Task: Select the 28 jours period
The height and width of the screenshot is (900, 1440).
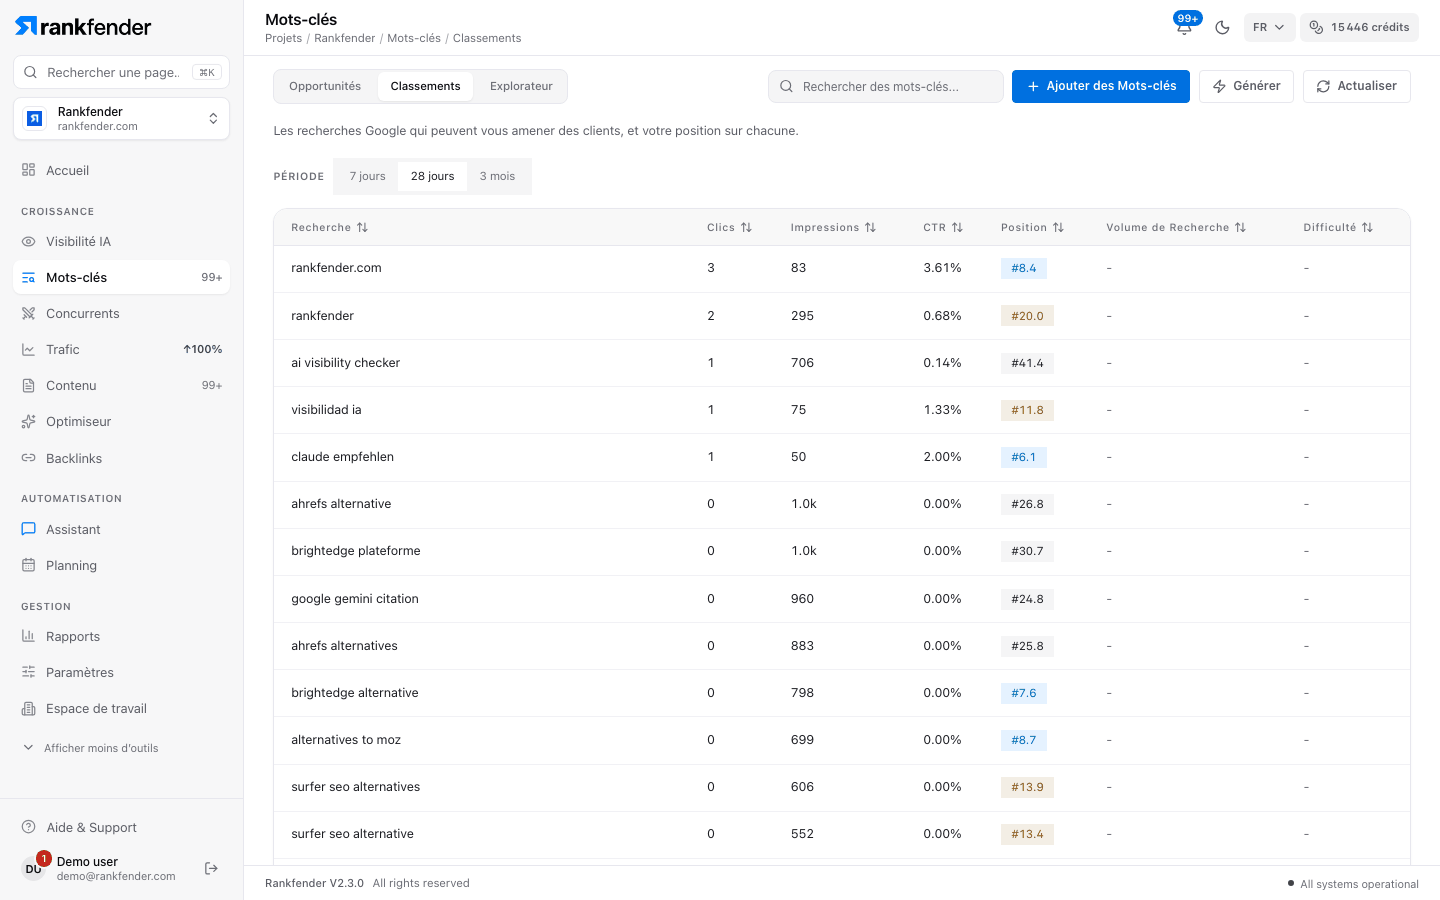Action: 432,176
